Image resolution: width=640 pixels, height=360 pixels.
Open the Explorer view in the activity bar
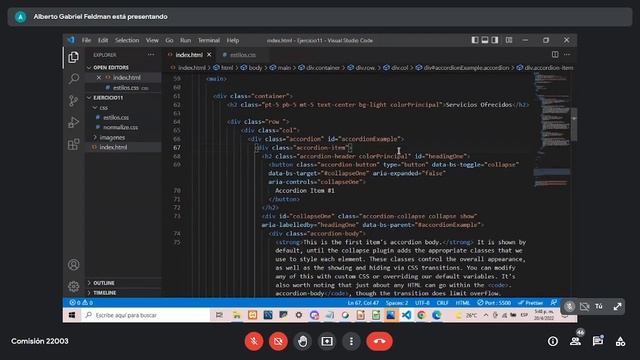[73, 57]
